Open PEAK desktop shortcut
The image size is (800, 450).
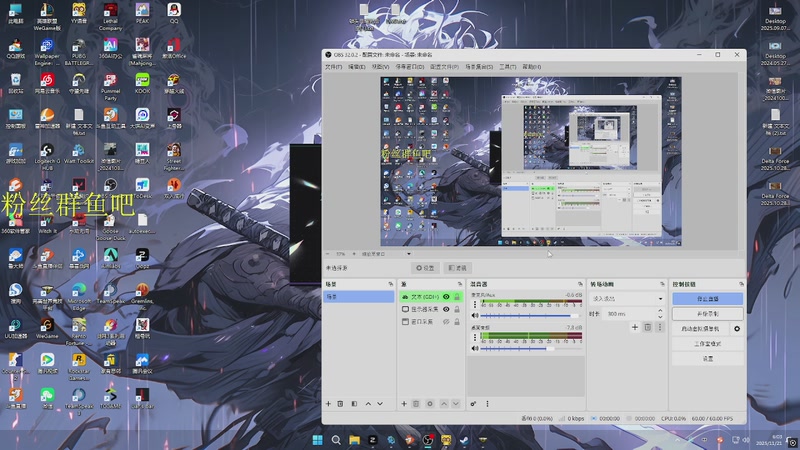142,14
